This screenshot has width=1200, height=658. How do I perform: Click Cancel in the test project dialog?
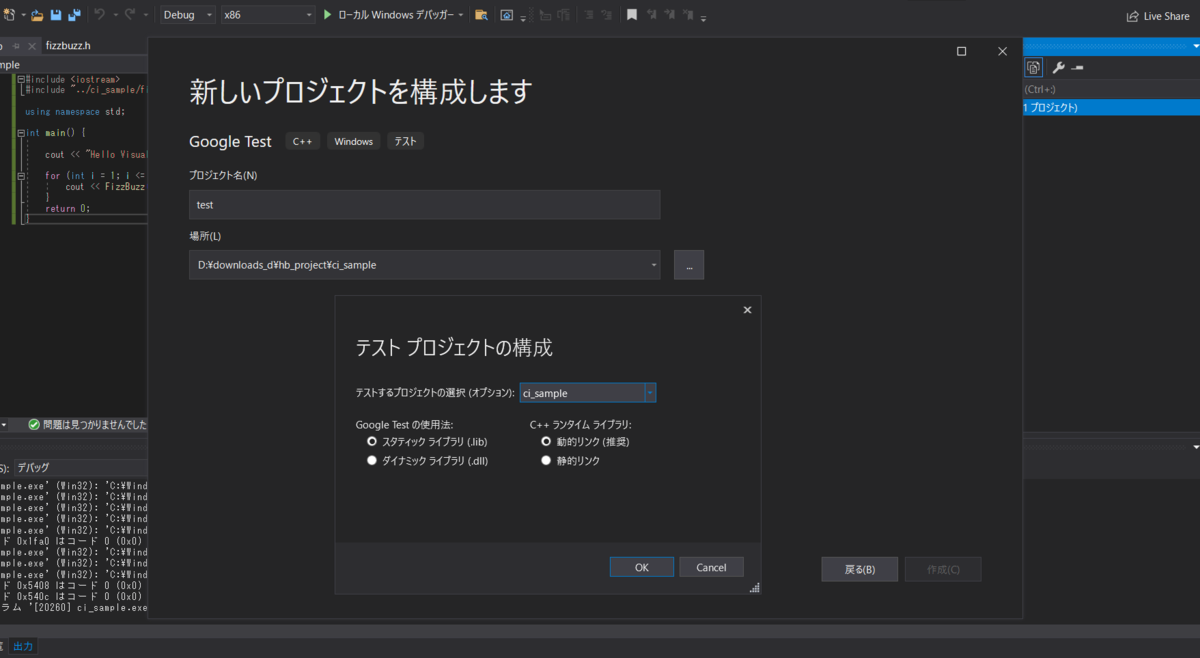pyautogui.click(x=711, y=567)
